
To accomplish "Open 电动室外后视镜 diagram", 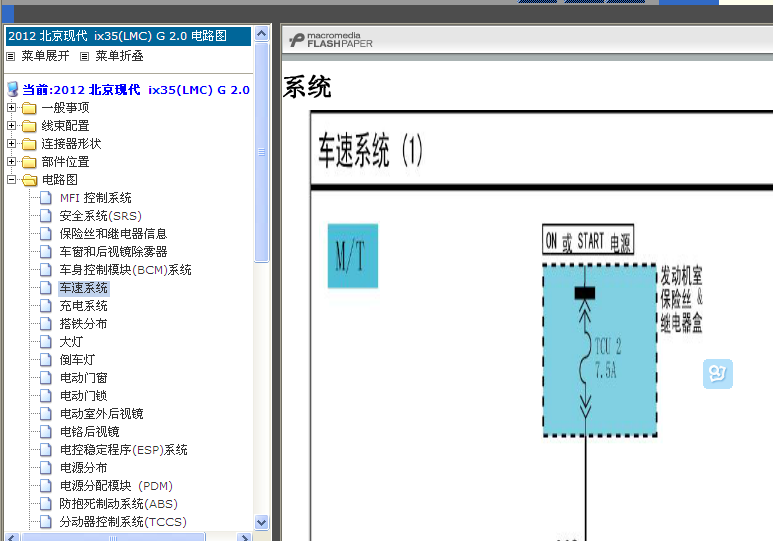I will click(102, 414).
